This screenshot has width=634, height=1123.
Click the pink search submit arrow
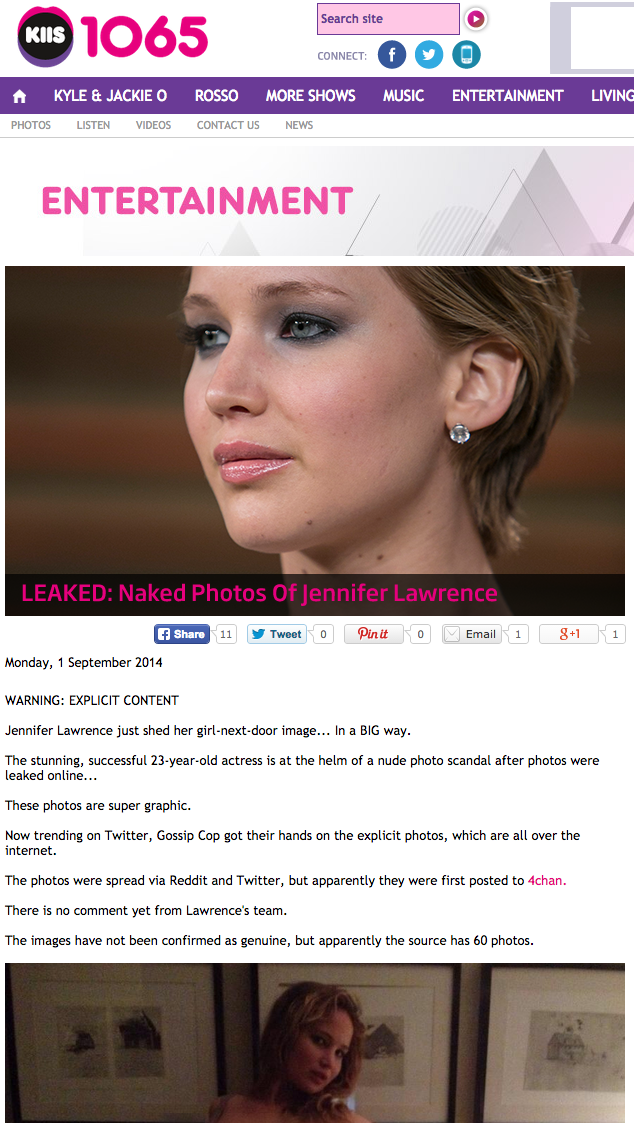point(476,19)
